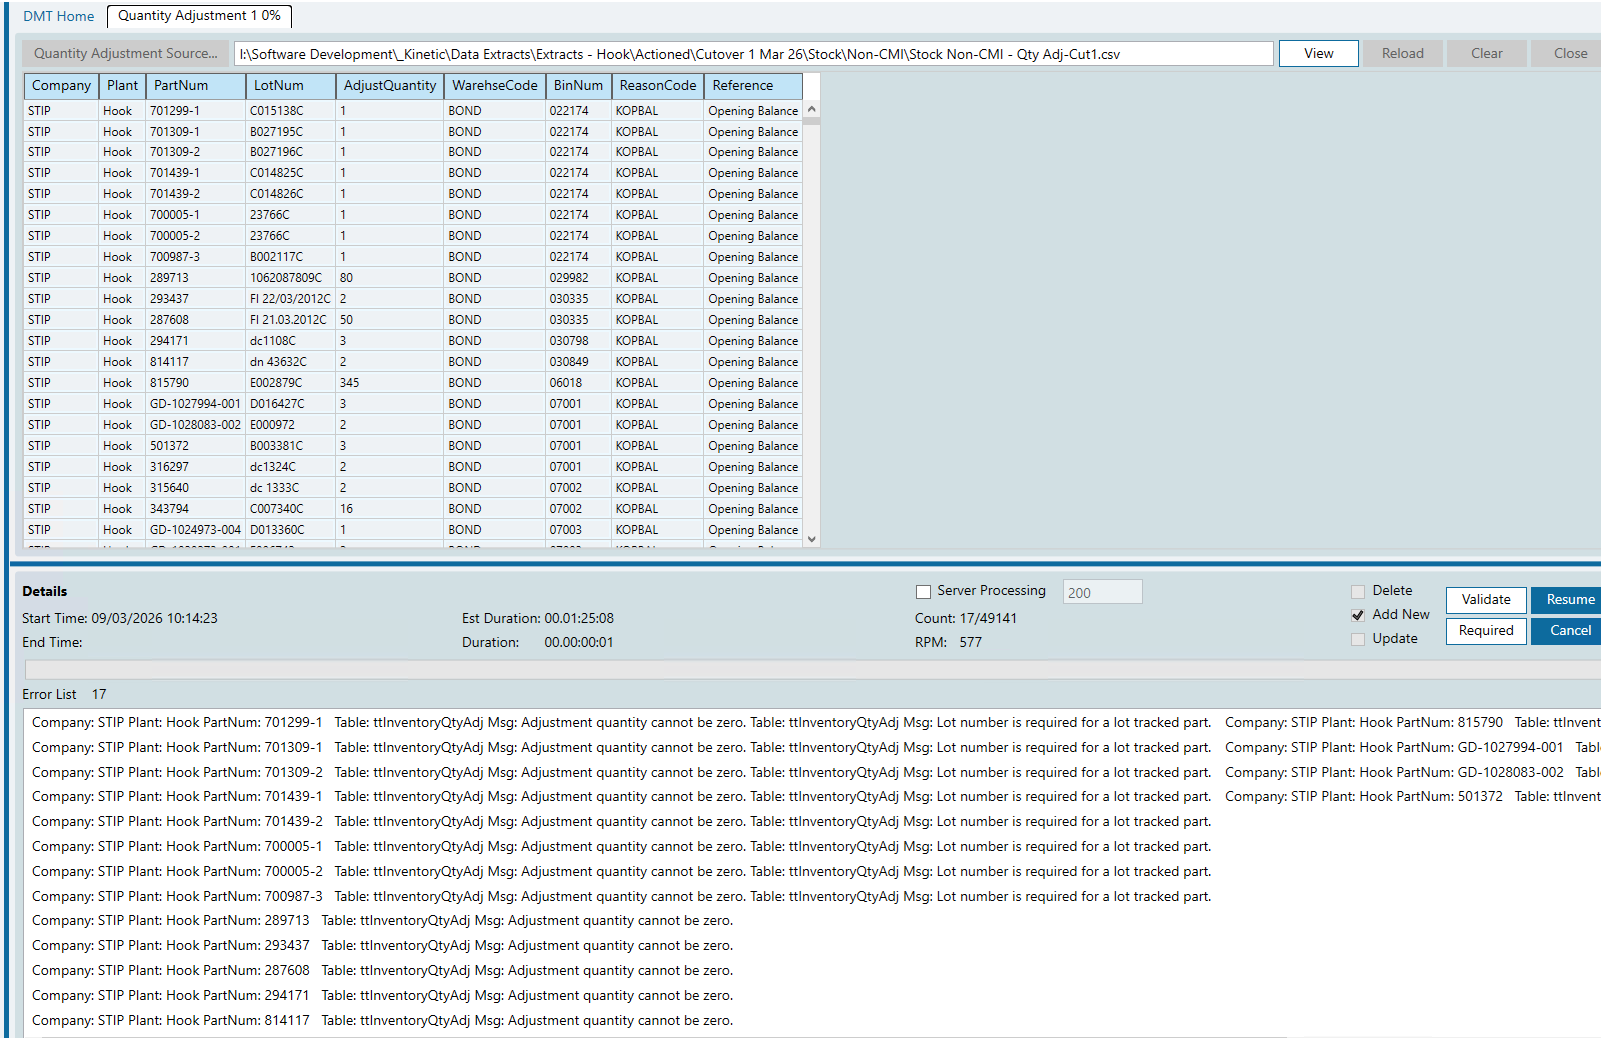Screen dimensions: 1601x1038
Task: Click the Required button
Action: pos(1485,631)
